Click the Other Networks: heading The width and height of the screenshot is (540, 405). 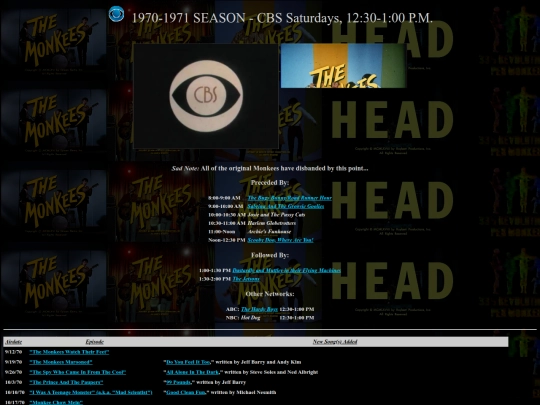(x=270, y=294)
